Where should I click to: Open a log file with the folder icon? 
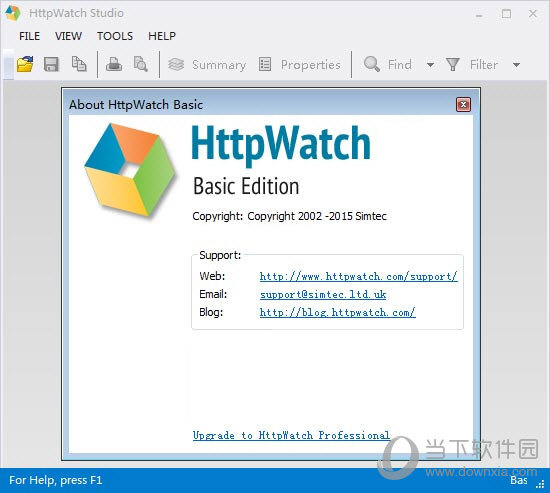pyautogui.click(x=25, y=64)
